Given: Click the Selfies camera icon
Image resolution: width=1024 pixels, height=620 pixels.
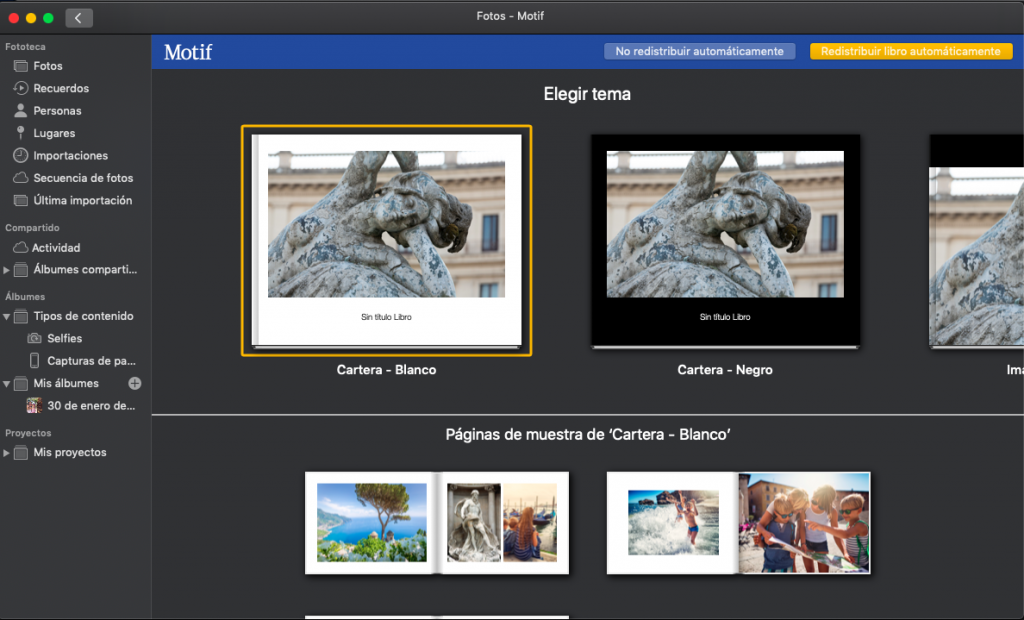Looking at the screenshot, I should click(x=35, y=338).
